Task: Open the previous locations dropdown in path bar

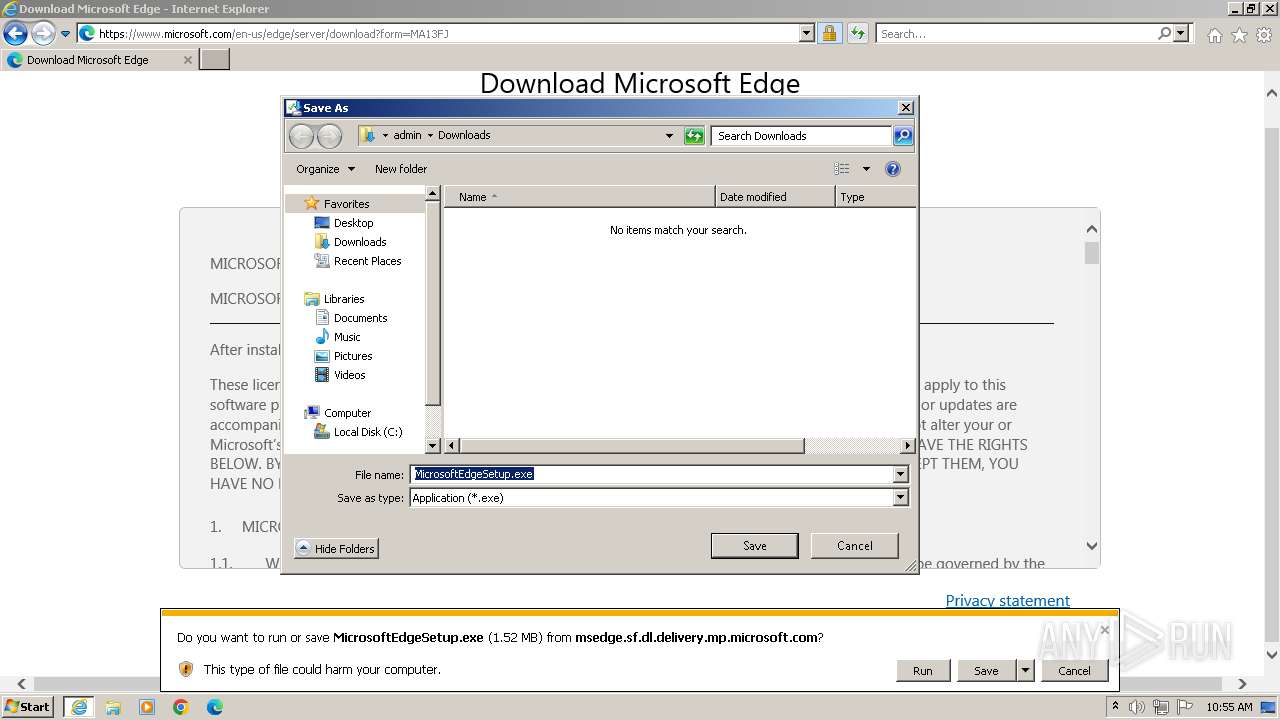Action: (669, 136)
